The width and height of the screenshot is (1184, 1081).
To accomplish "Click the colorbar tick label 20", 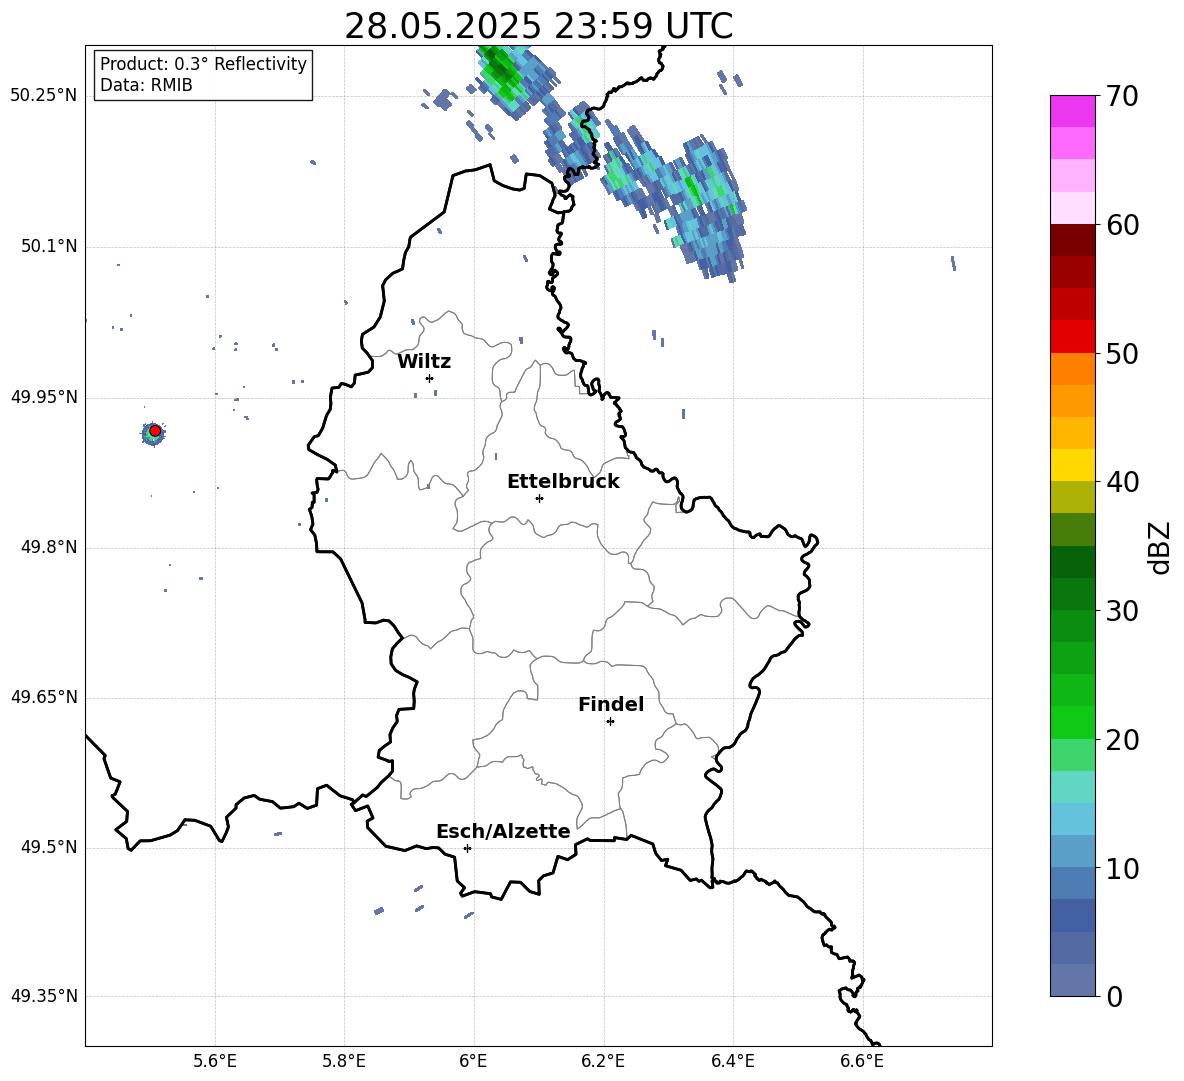I will click(x=1122, y=739).
